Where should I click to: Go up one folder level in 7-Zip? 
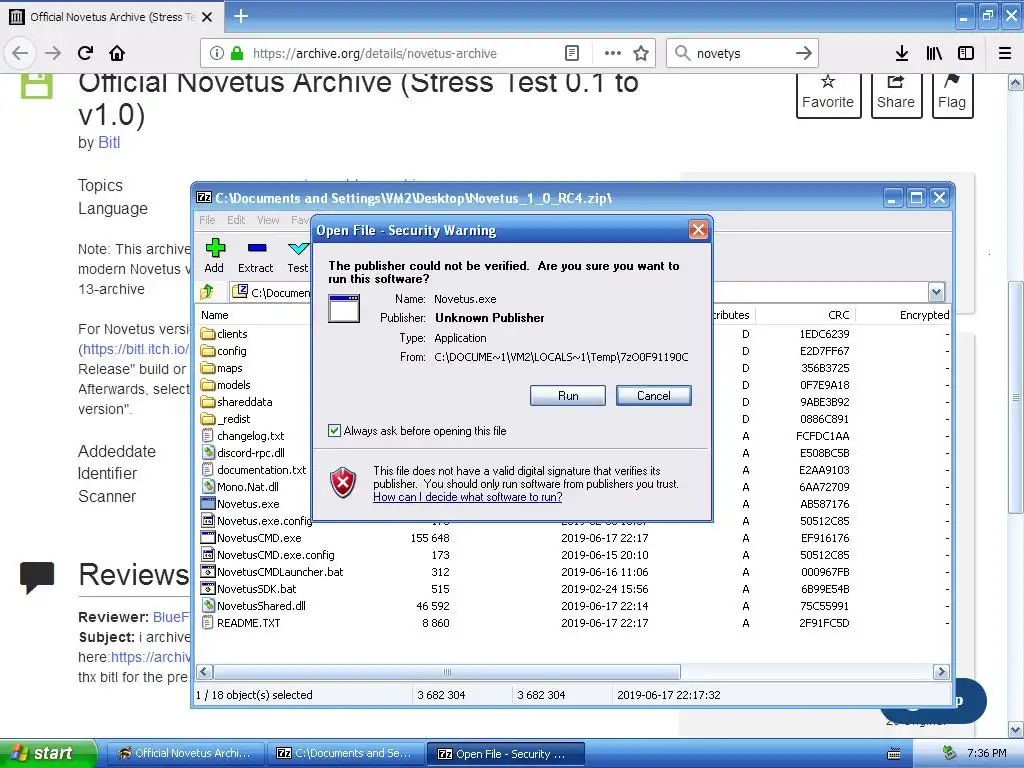(208, 292)
